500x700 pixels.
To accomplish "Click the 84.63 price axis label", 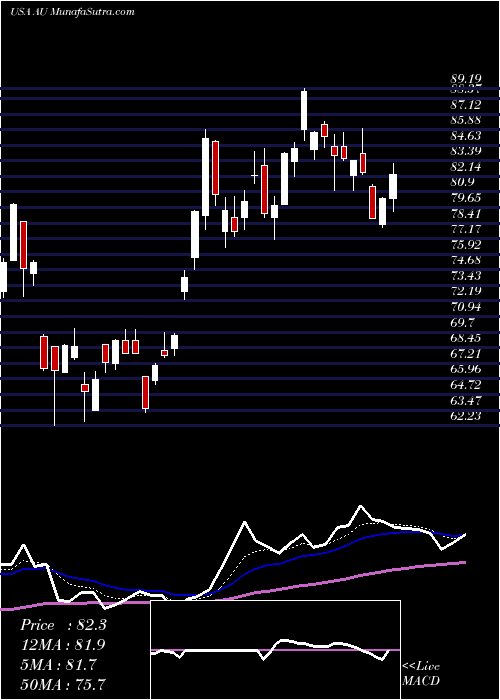I will (465, 136).
